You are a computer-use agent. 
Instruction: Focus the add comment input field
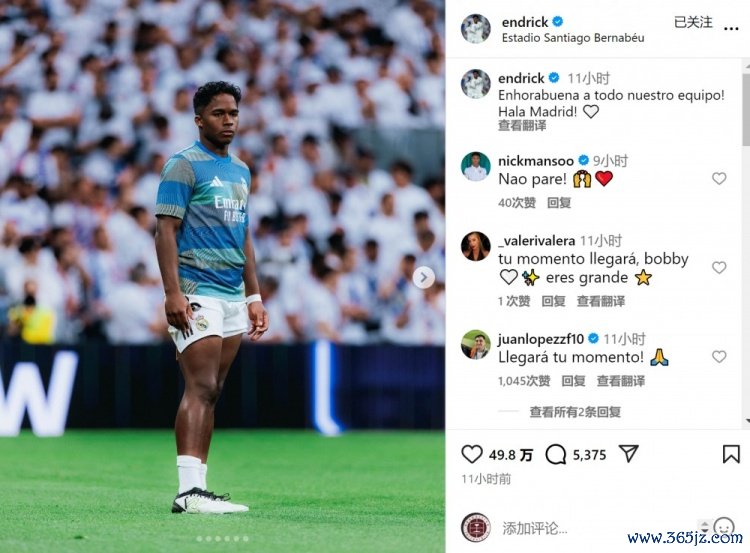[x=598, y=528]
